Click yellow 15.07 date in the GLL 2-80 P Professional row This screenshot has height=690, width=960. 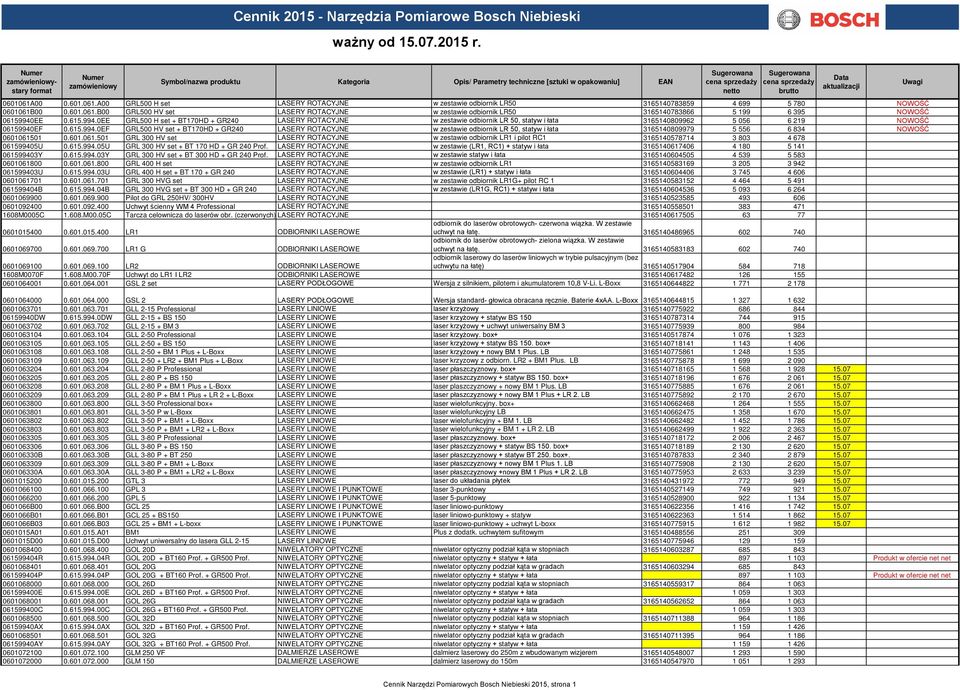(x=841, y=369)
